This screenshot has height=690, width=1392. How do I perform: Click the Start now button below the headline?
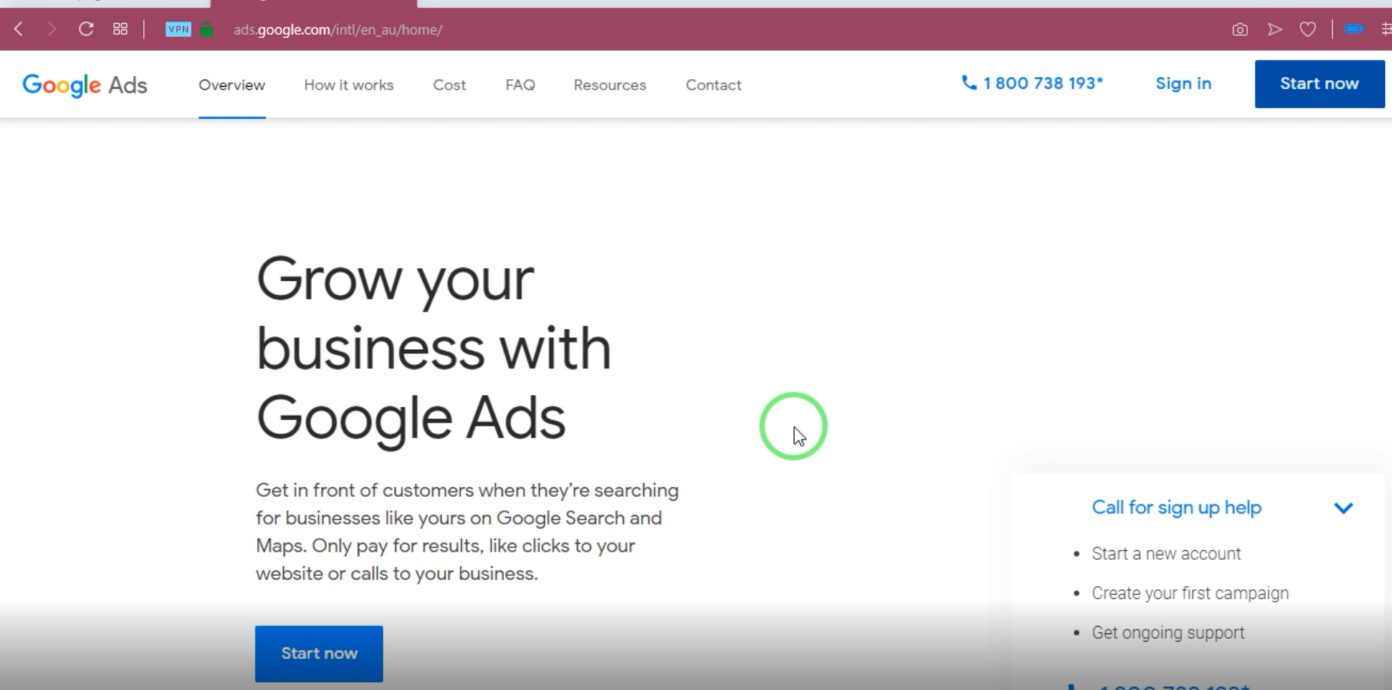pyautogui.click(x=319, y=653)
